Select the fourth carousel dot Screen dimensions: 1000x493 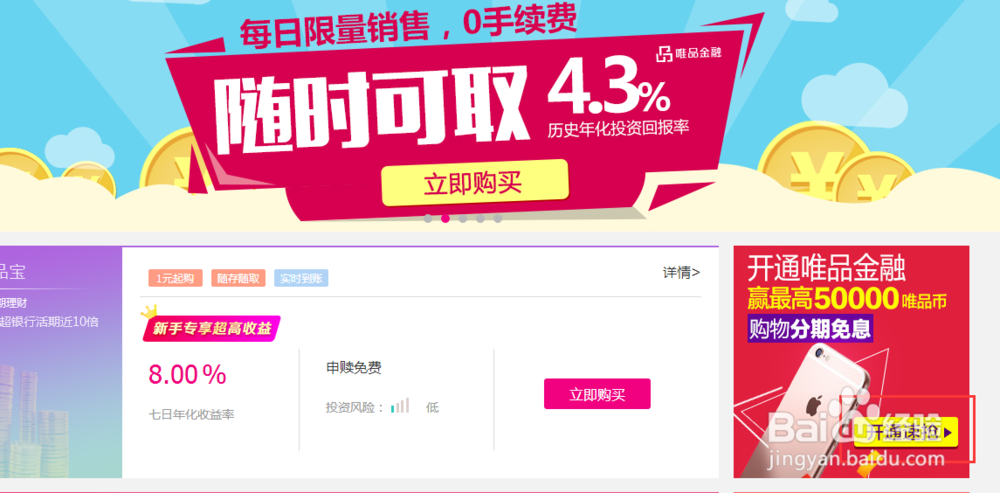(480, 218)
